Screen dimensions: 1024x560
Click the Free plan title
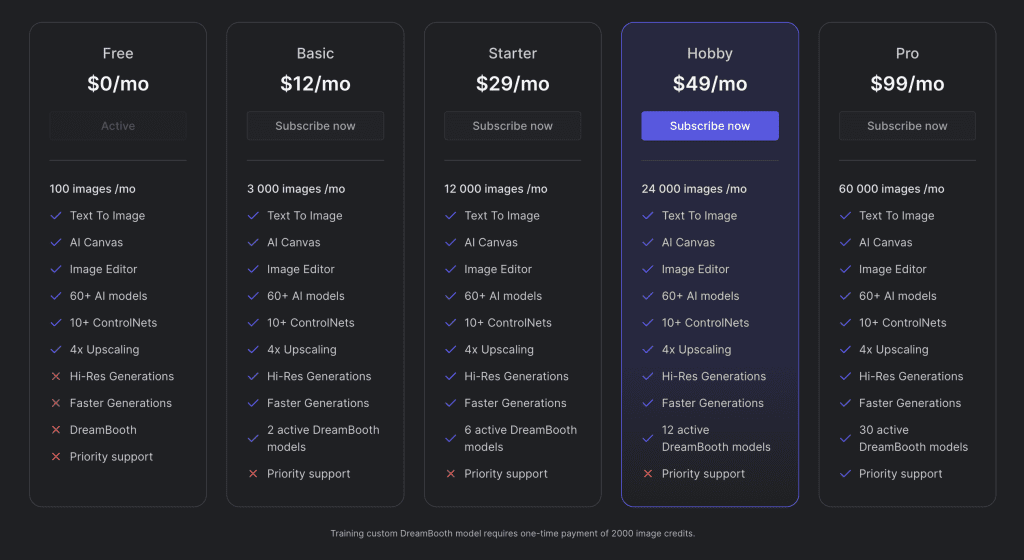click(118, 53)
